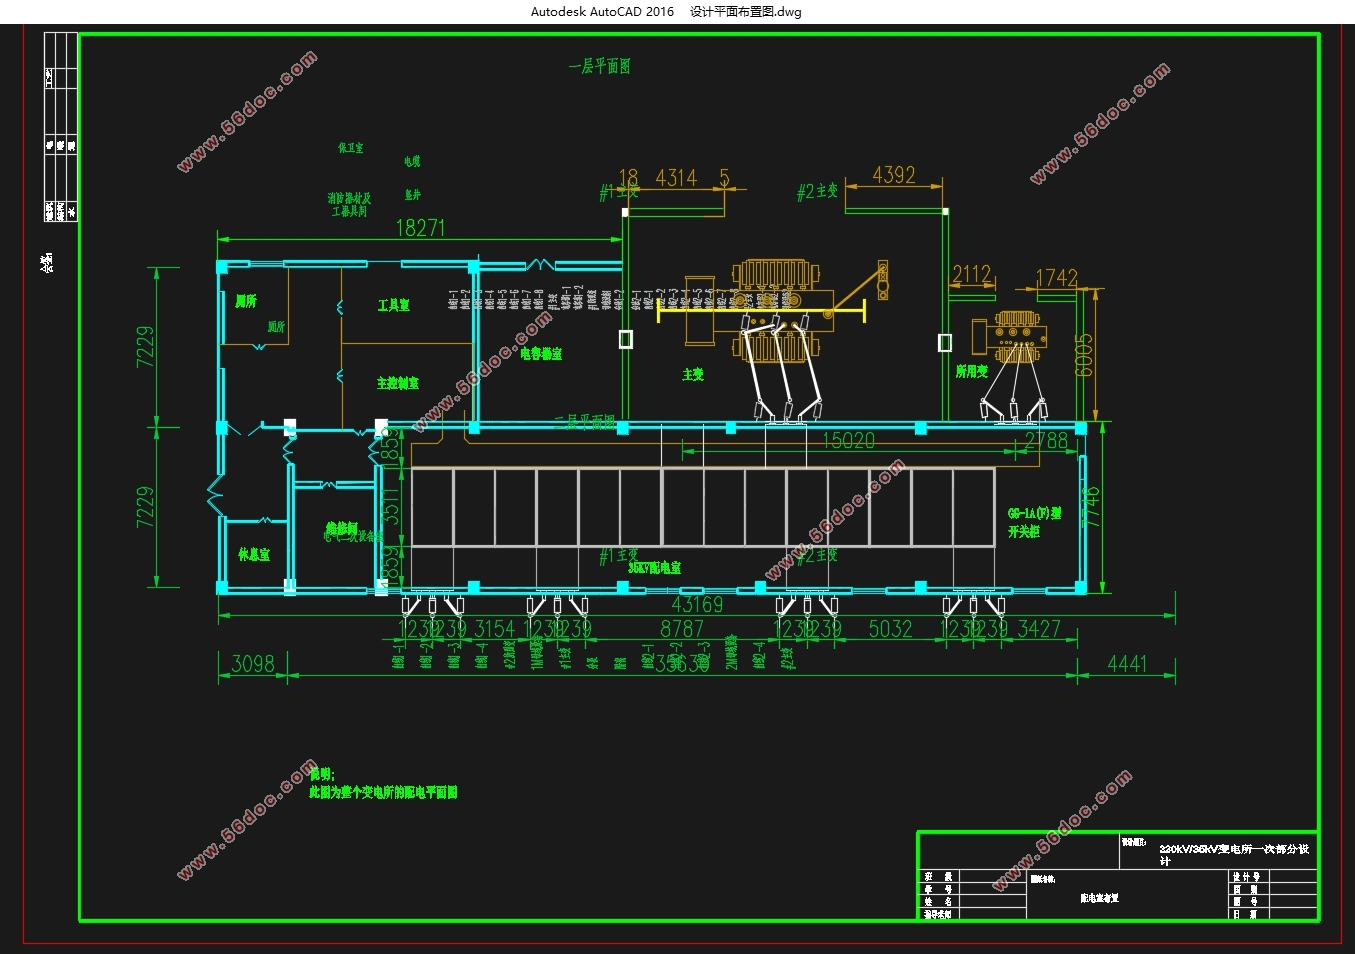
Task: Select the 35KV配电室 label
Action: point(654,568)
